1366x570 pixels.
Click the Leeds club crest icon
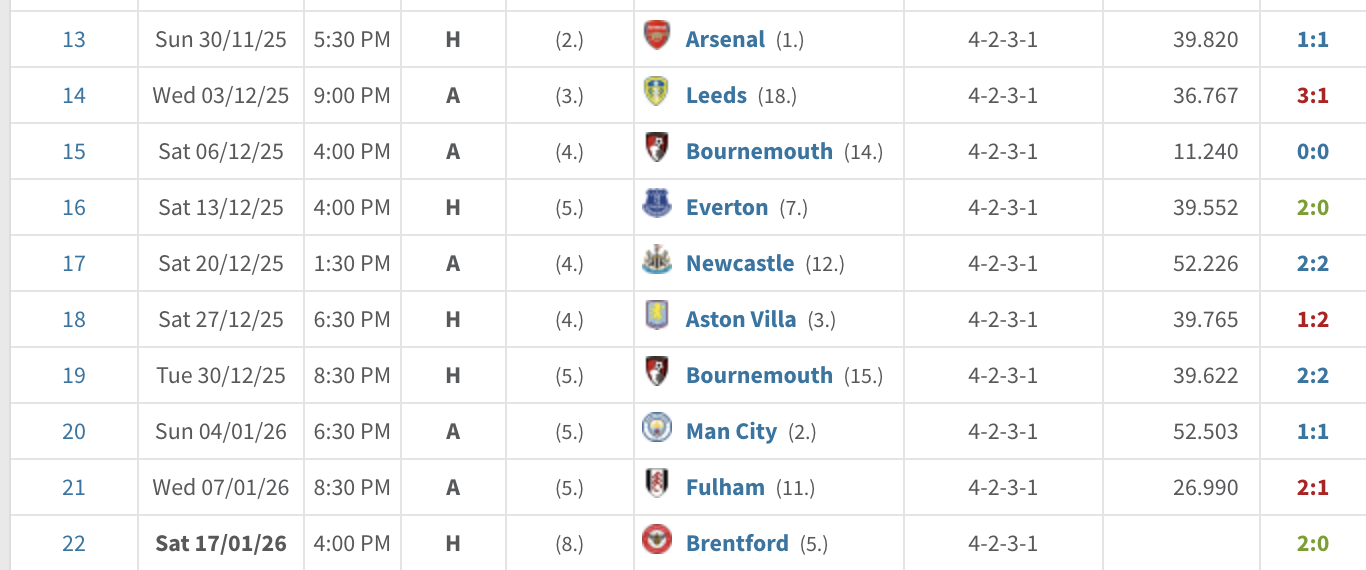(656, 93)
